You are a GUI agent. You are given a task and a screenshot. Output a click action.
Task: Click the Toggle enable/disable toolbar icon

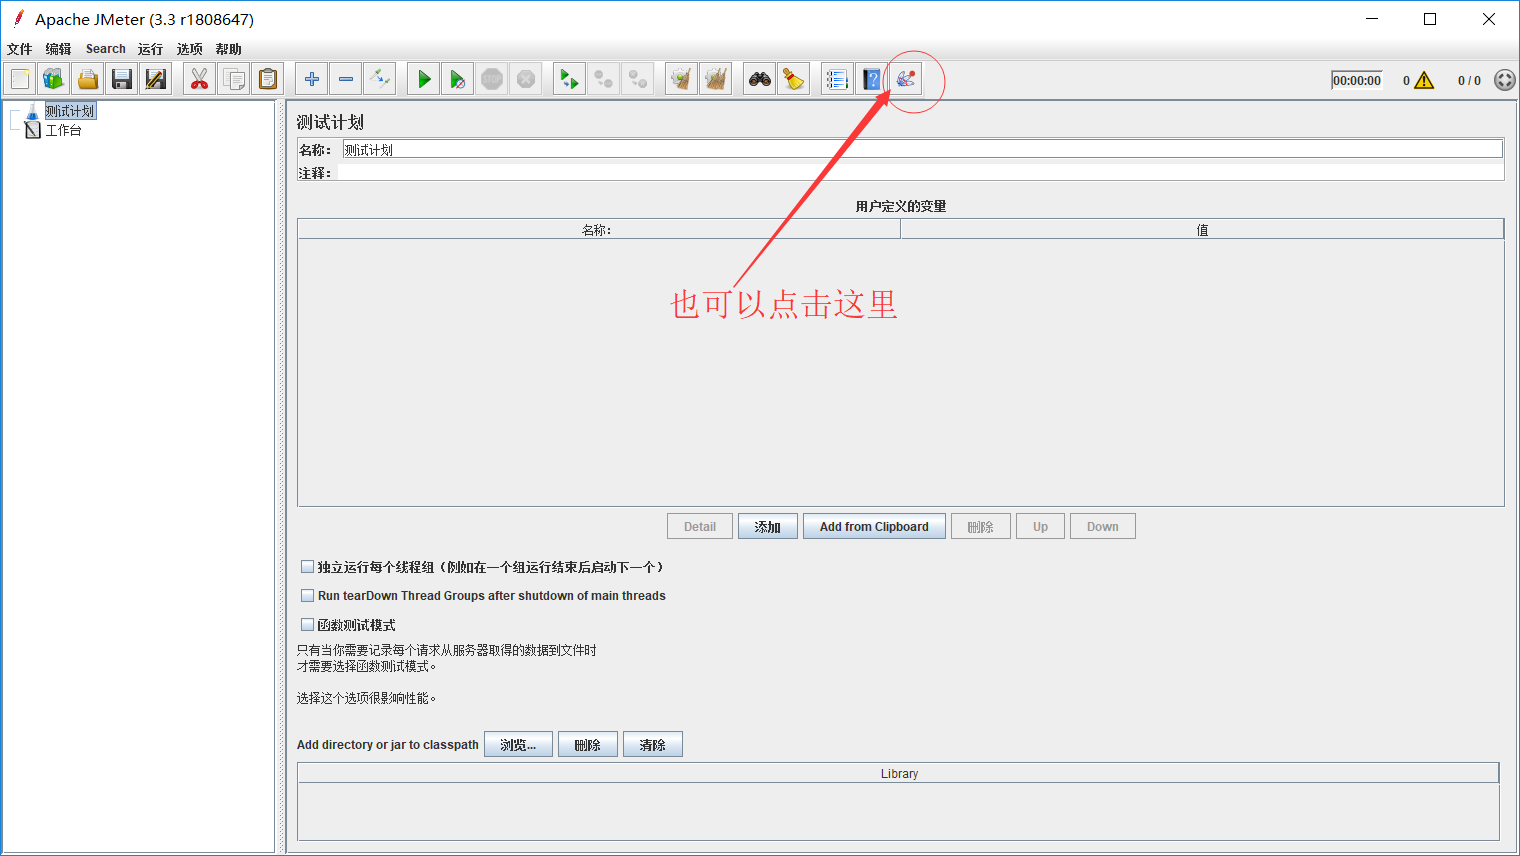380,79
